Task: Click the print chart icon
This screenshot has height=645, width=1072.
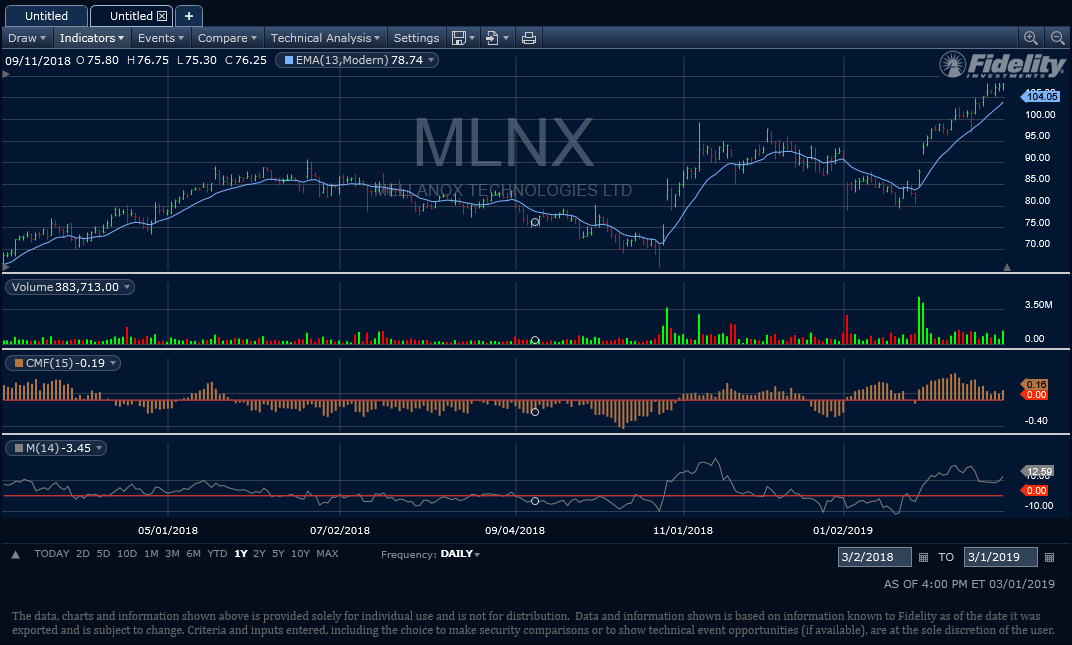Action: (528, 38)
